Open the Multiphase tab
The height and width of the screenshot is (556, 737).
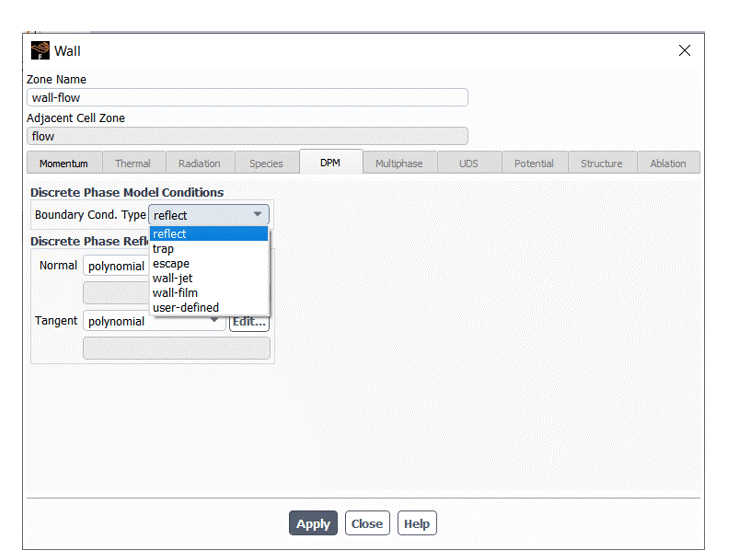398,163
